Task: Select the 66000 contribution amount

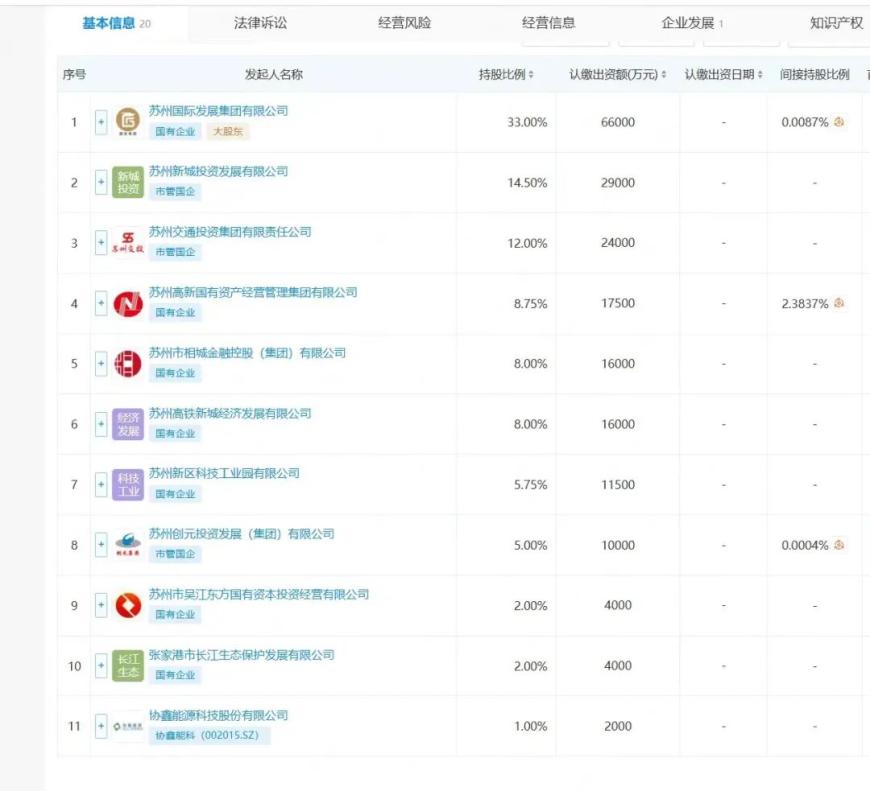Action: point(618,122)
